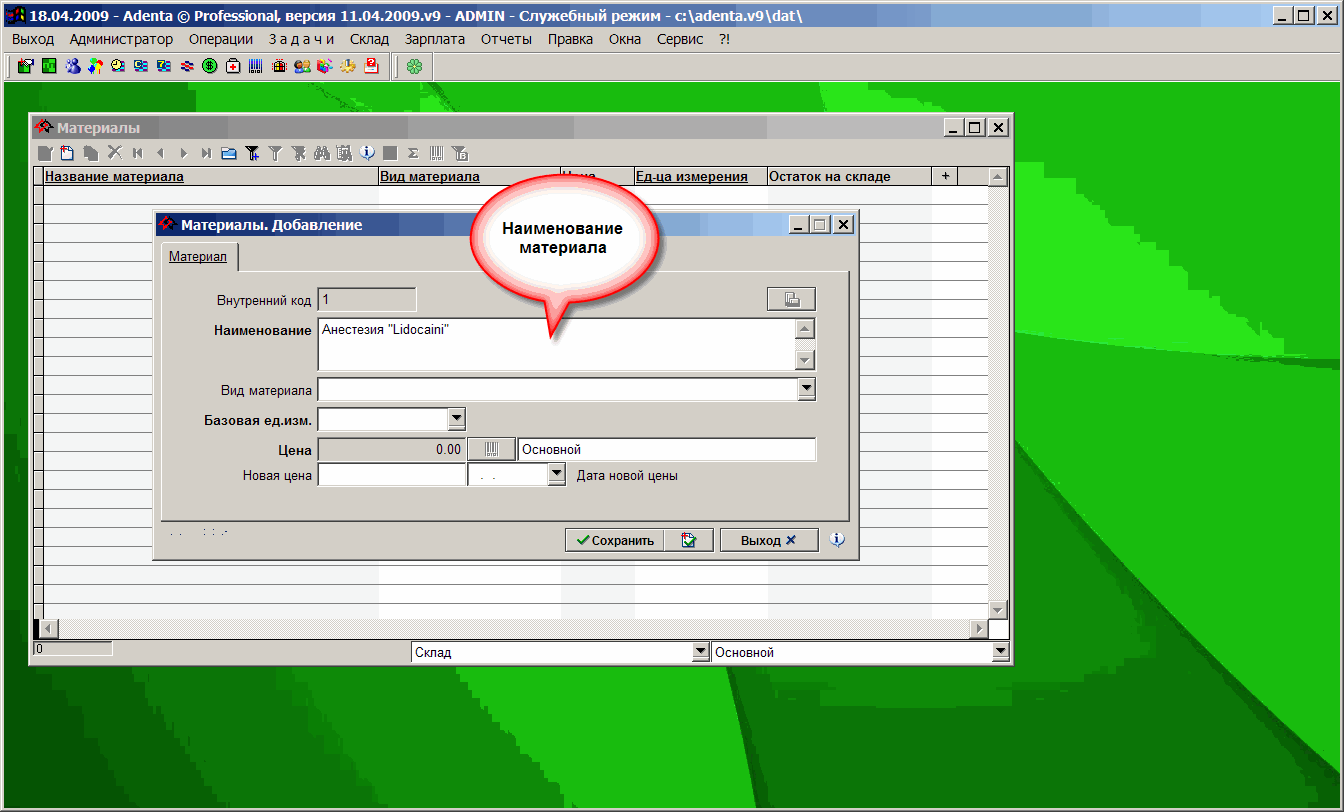Click into the Новая цена input field
The image size is (1344, 812).
click(391, 476)
